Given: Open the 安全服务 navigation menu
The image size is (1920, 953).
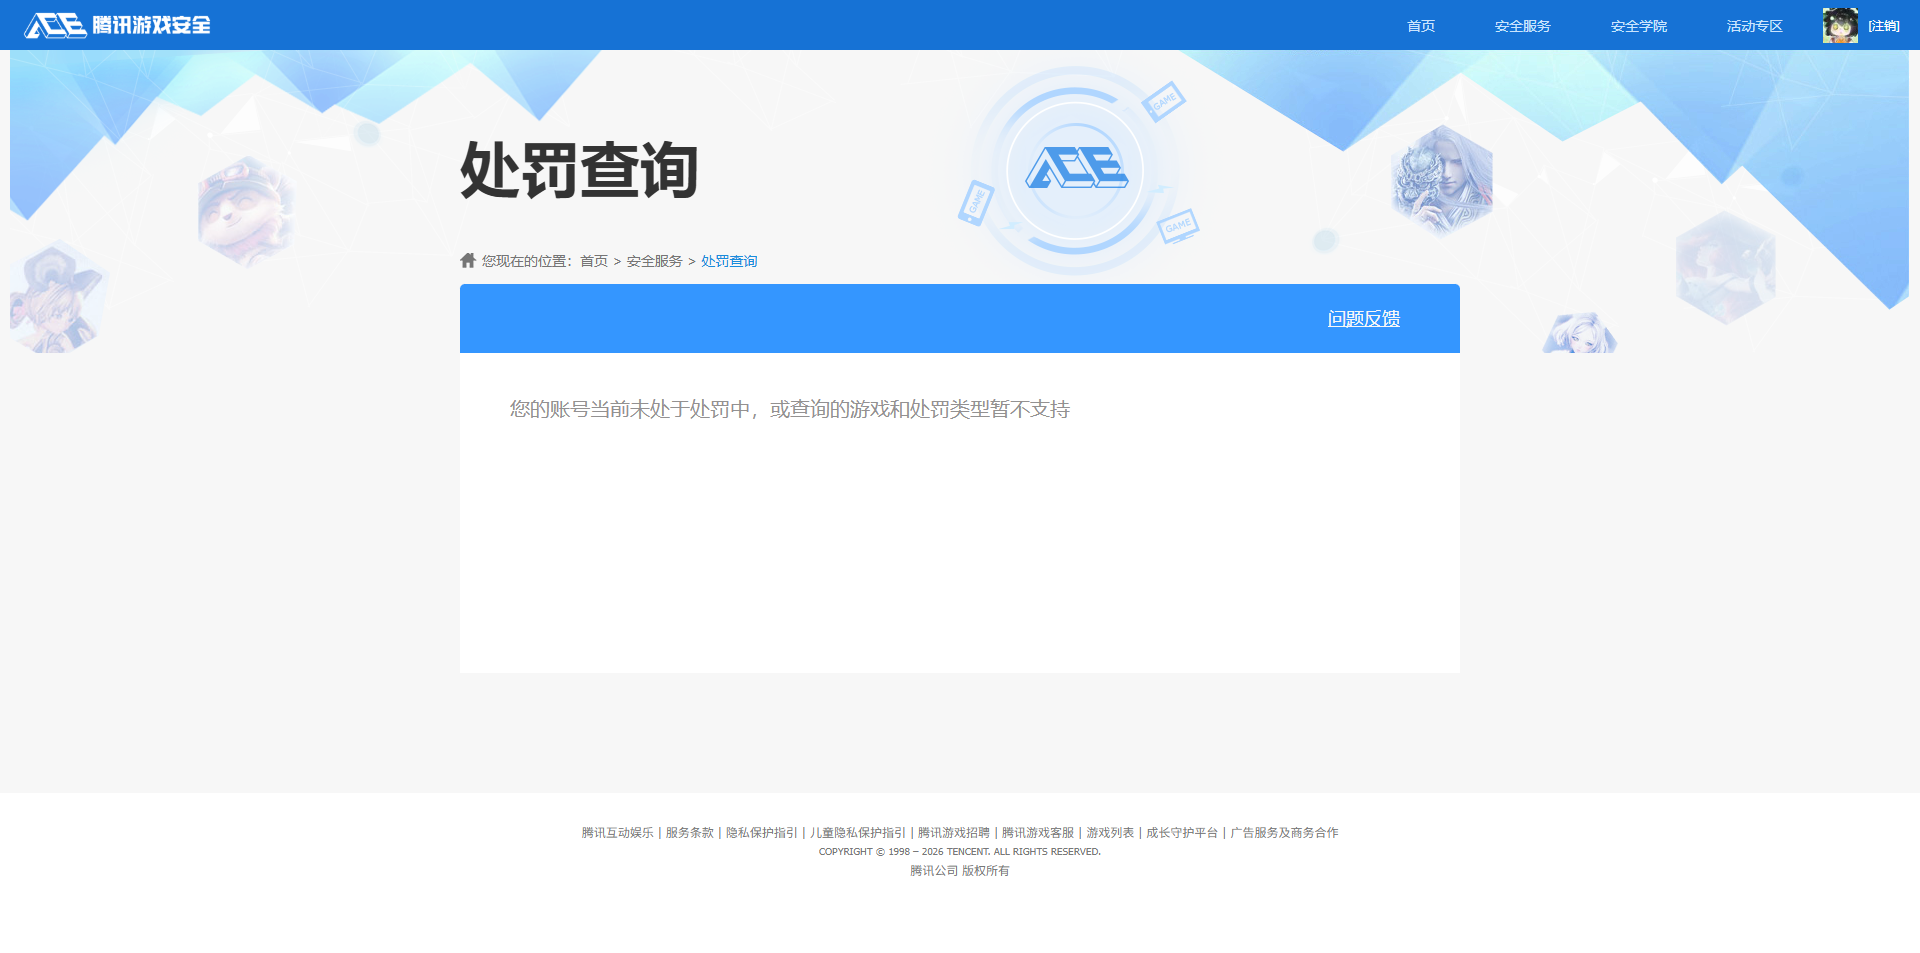Looking at the screenshot, I should (1522, 26).
